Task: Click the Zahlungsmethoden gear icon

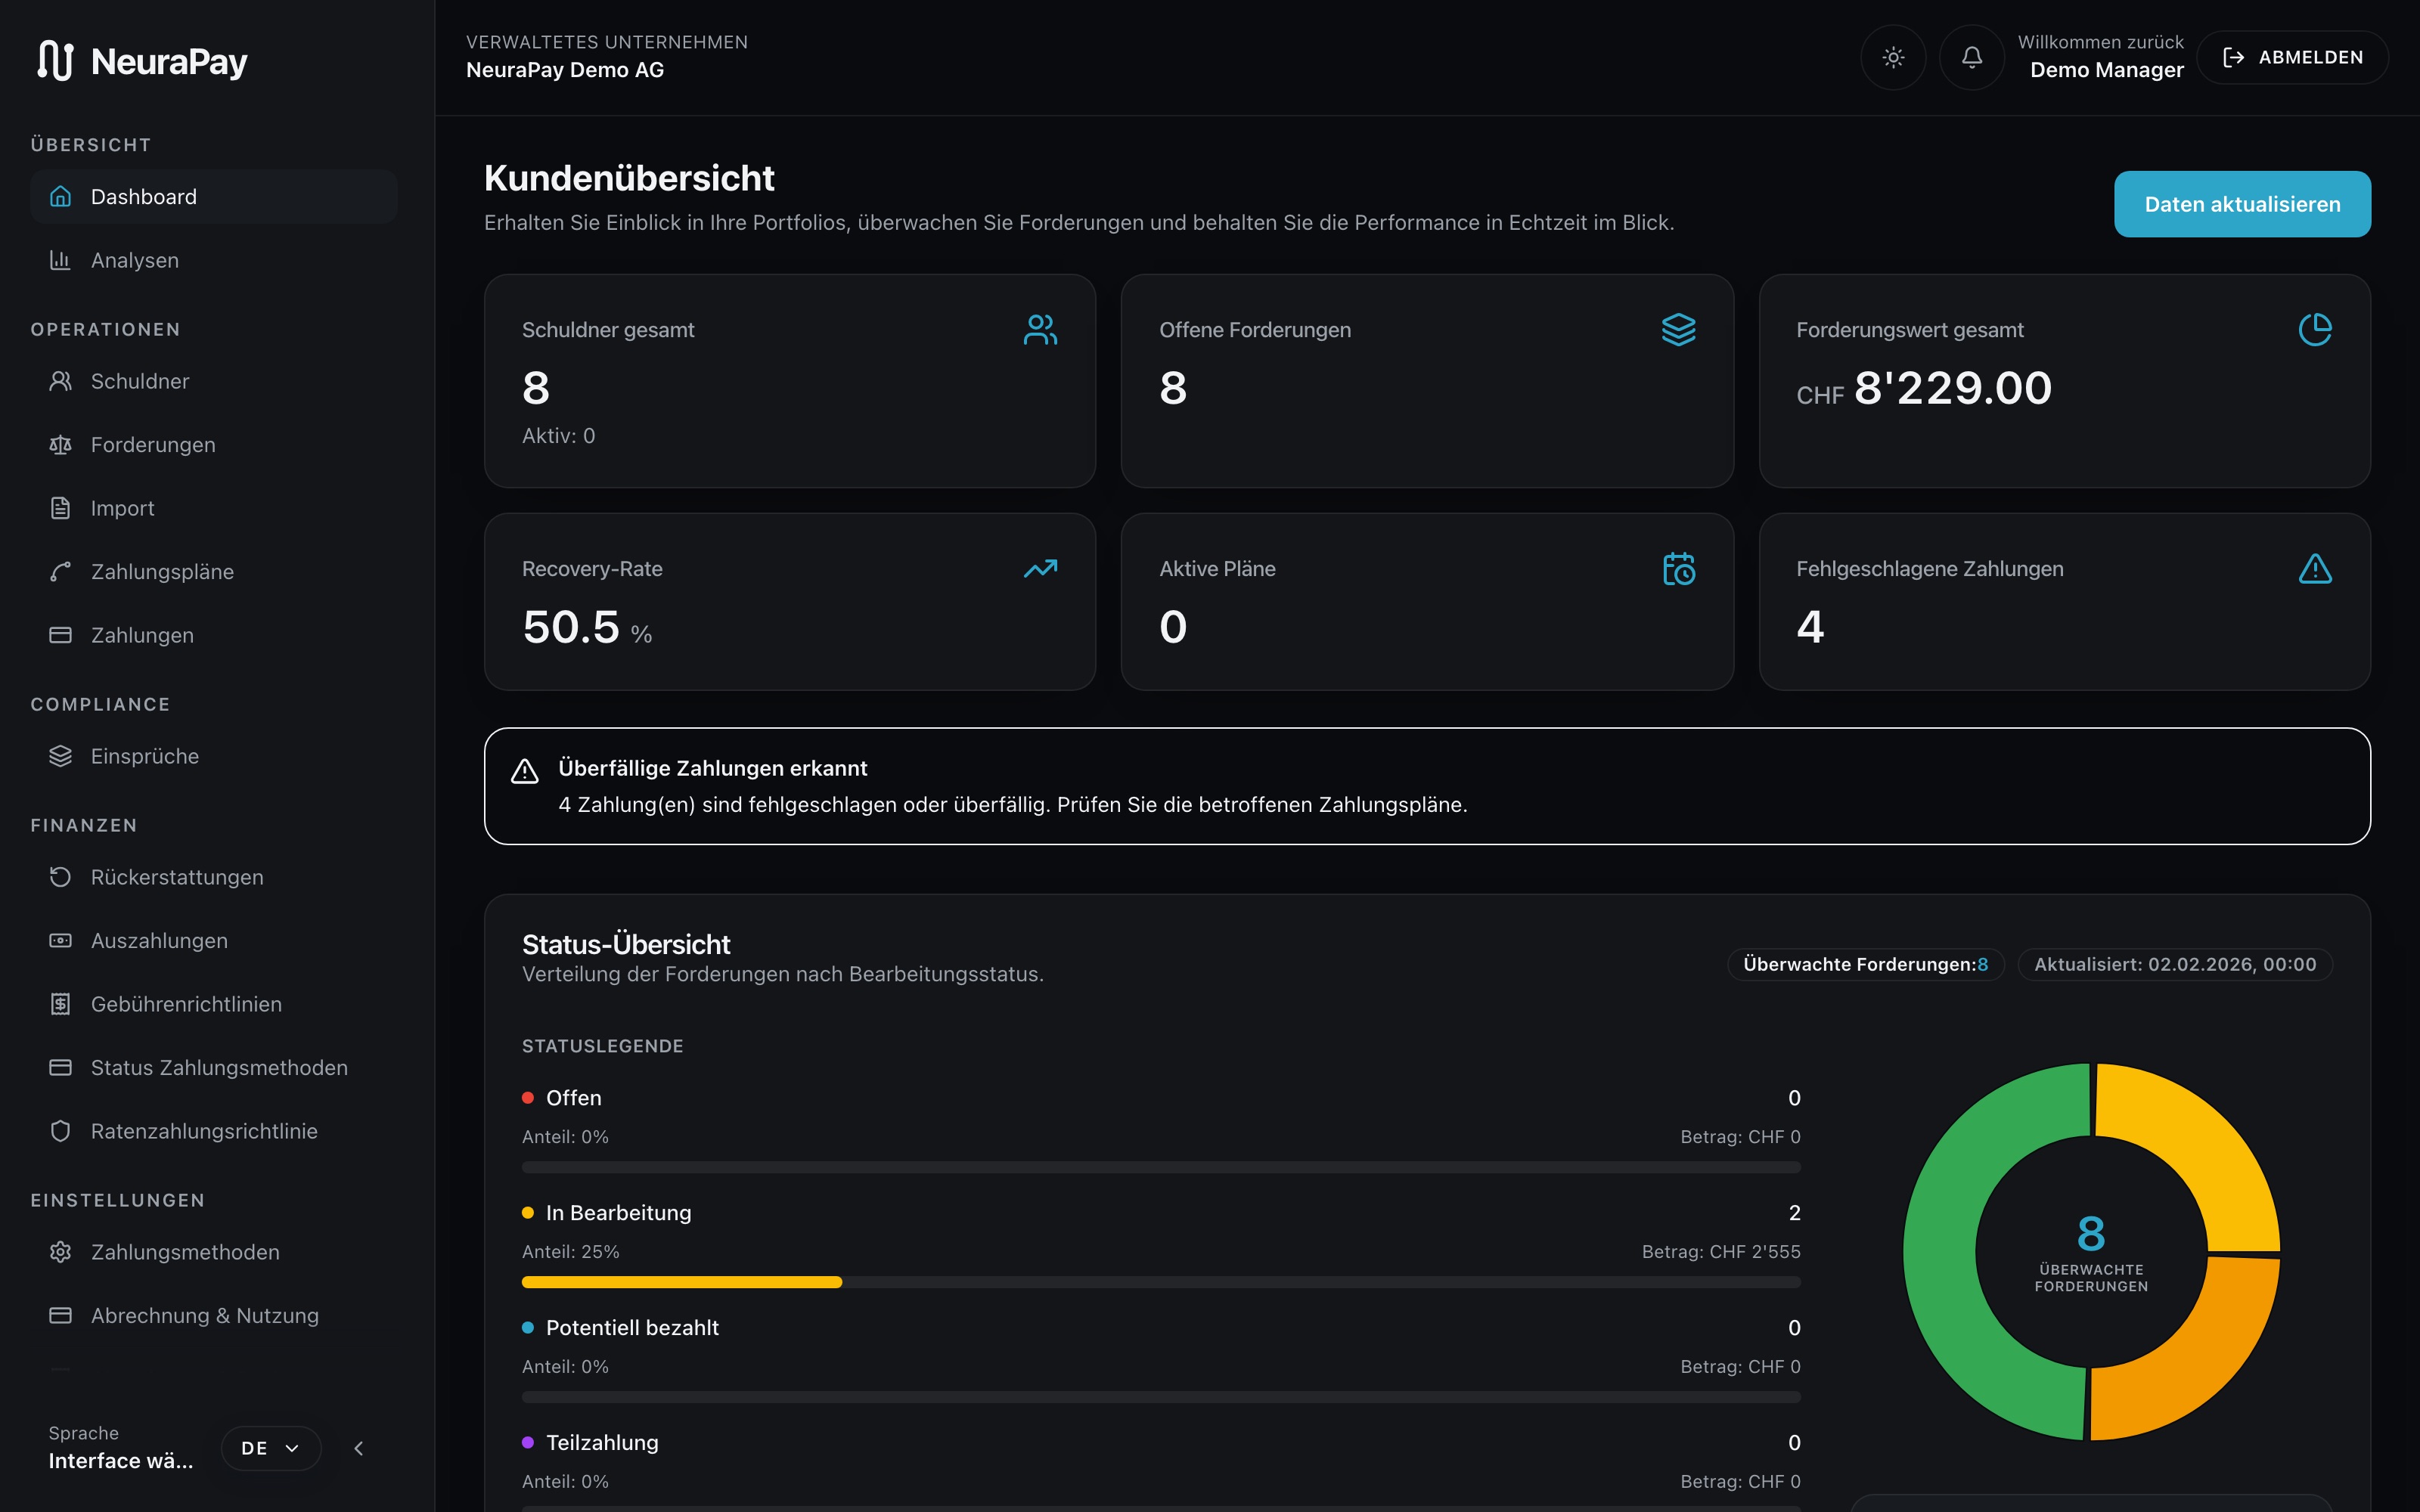Action: [x=61, y=1252]
